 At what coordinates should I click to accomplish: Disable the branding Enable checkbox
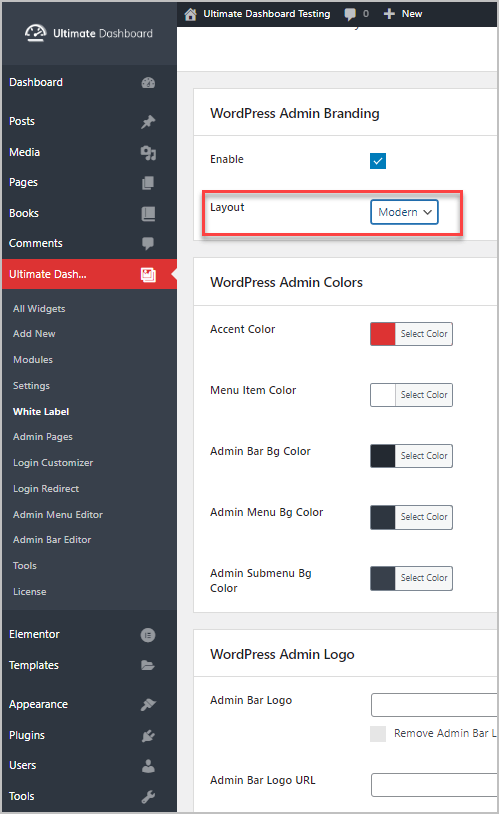(x=378, y=161)
